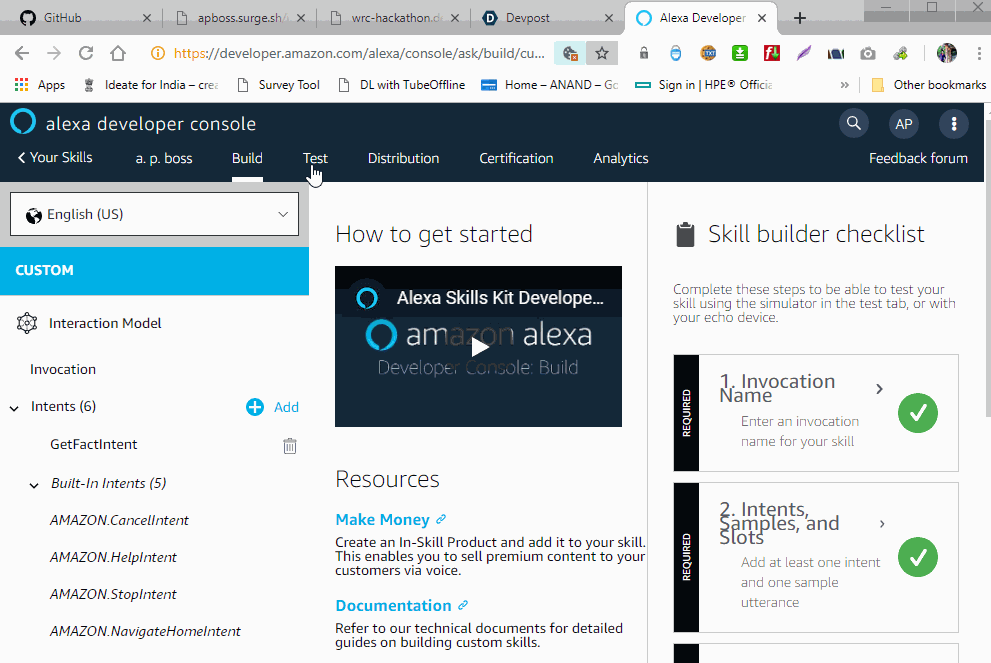The image size is (991, 663).
Task: Open the Certification tab
Action: tap(516, 158)
